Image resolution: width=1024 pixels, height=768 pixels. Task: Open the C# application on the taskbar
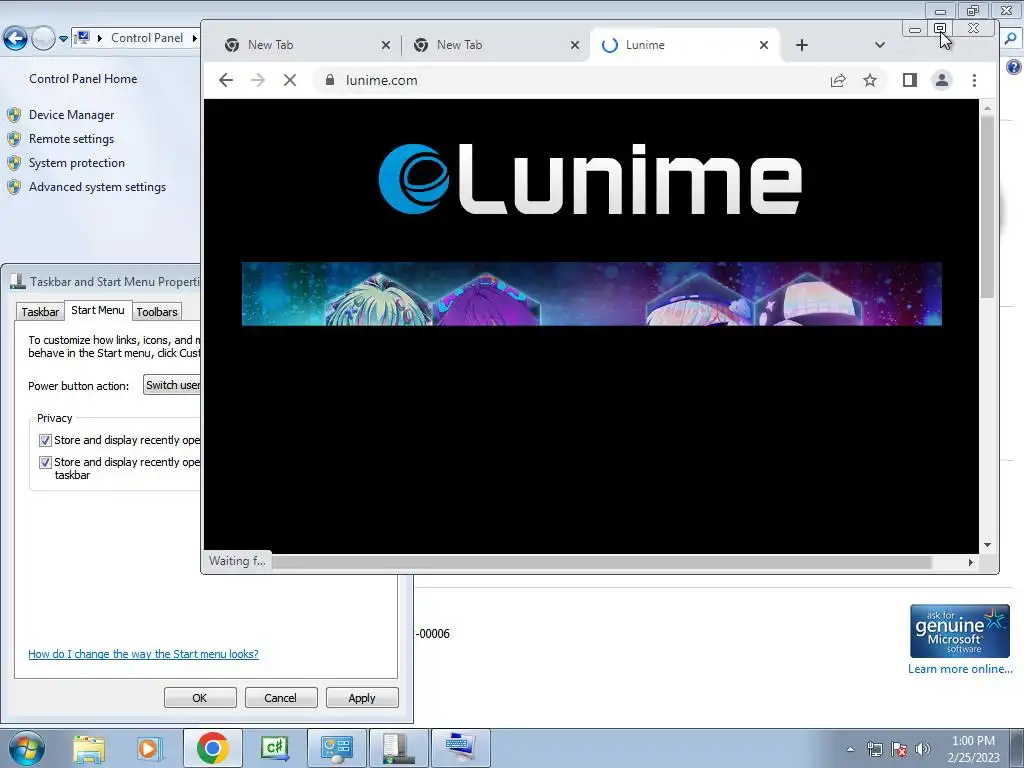click(274, 748)
